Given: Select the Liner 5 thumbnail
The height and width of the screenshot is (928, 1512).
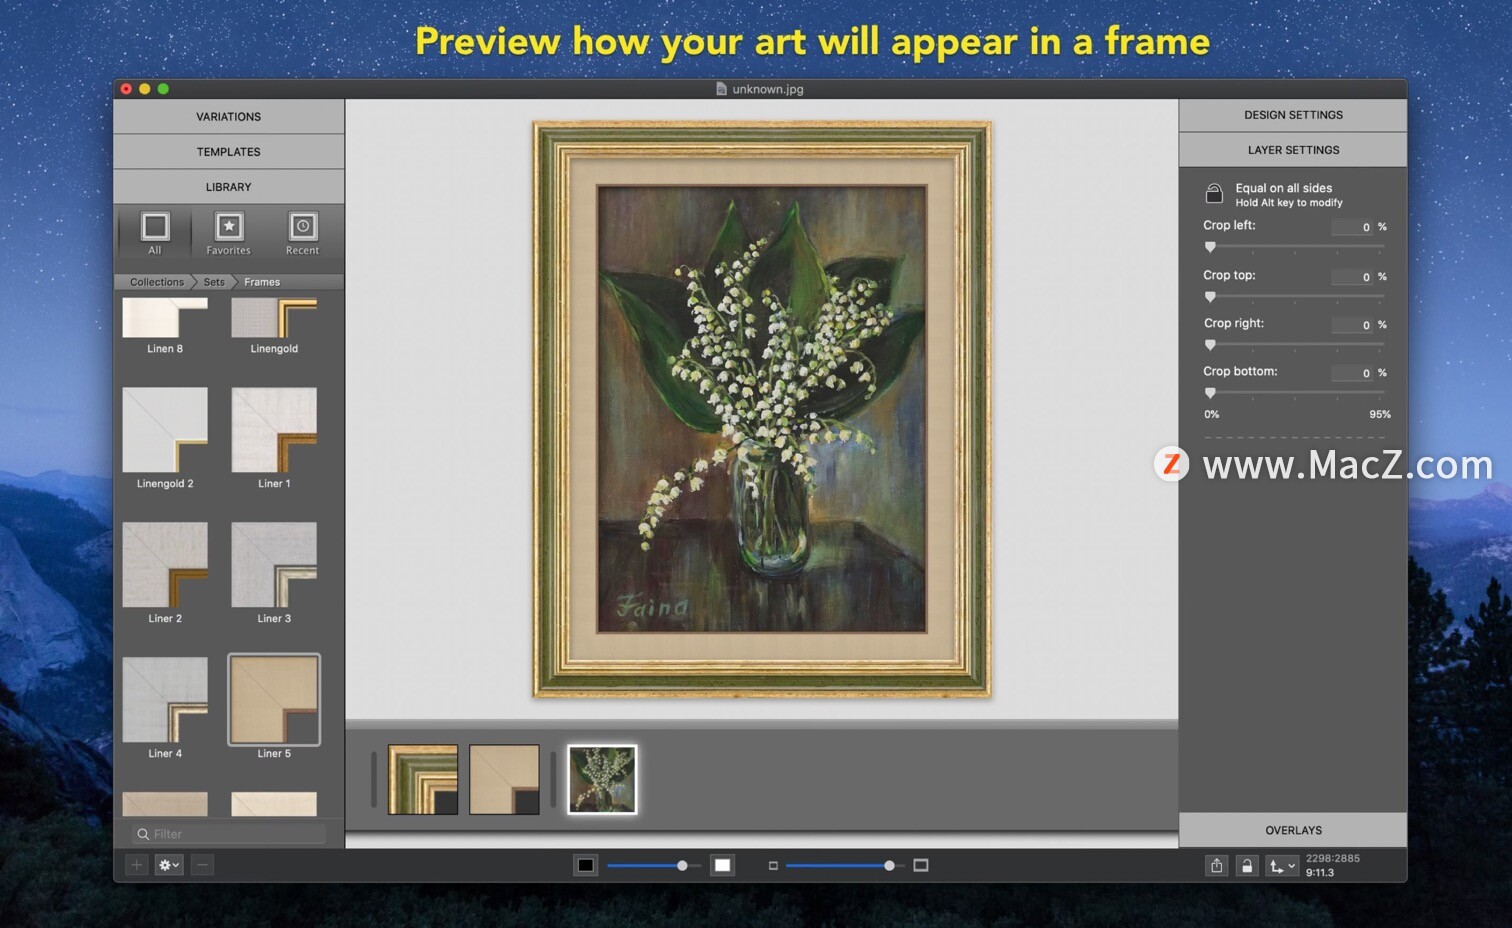Looking at the screenshot, I should tap(274, 700).
